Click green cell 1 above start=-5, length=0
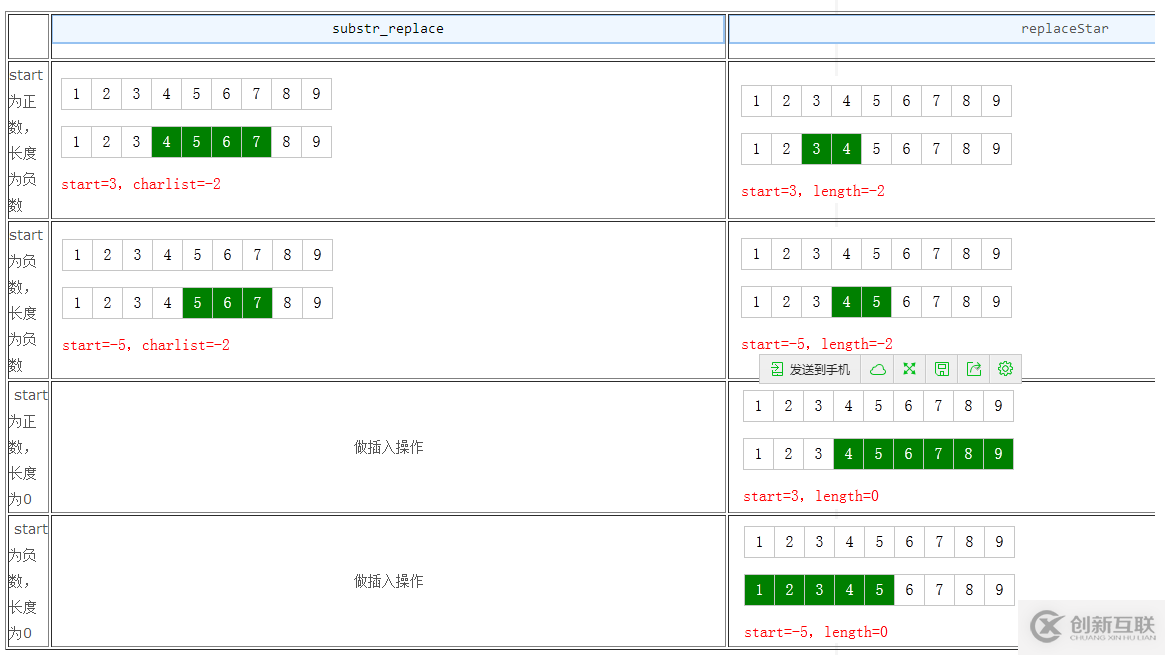Screen dimensions: 1165x655 tap(759, 590)
